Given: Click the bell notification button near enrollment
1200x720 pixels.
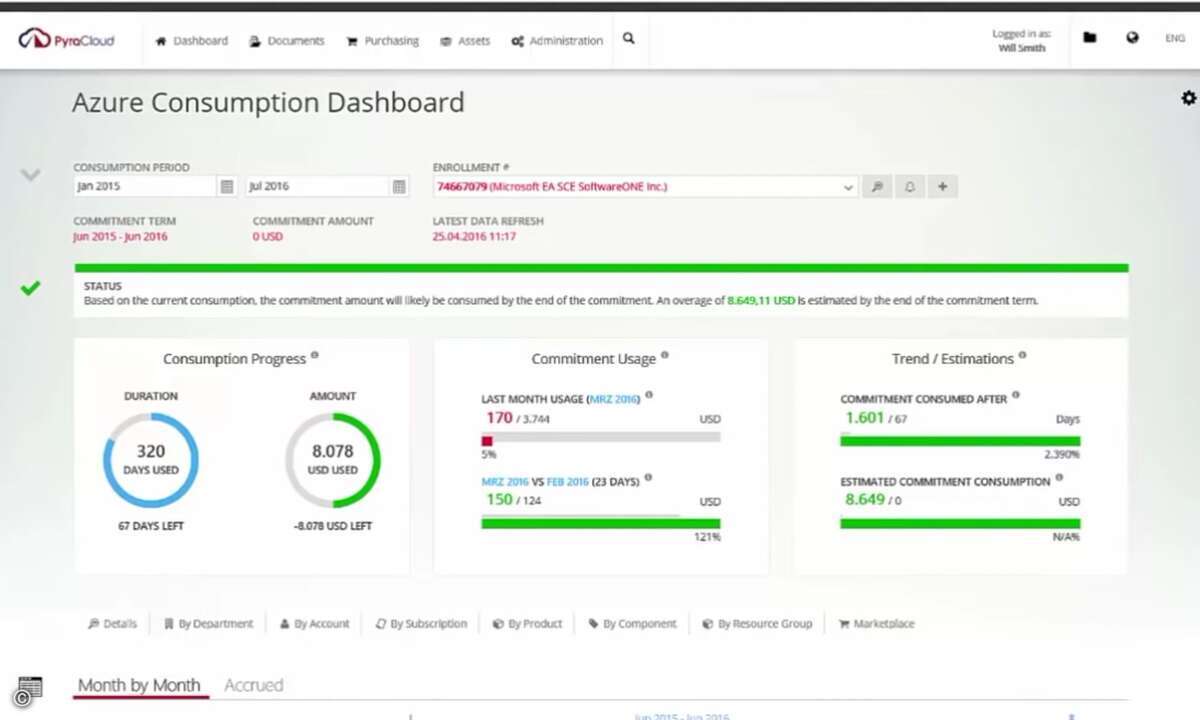Looking at the screenshot, I should coord(909,187).
